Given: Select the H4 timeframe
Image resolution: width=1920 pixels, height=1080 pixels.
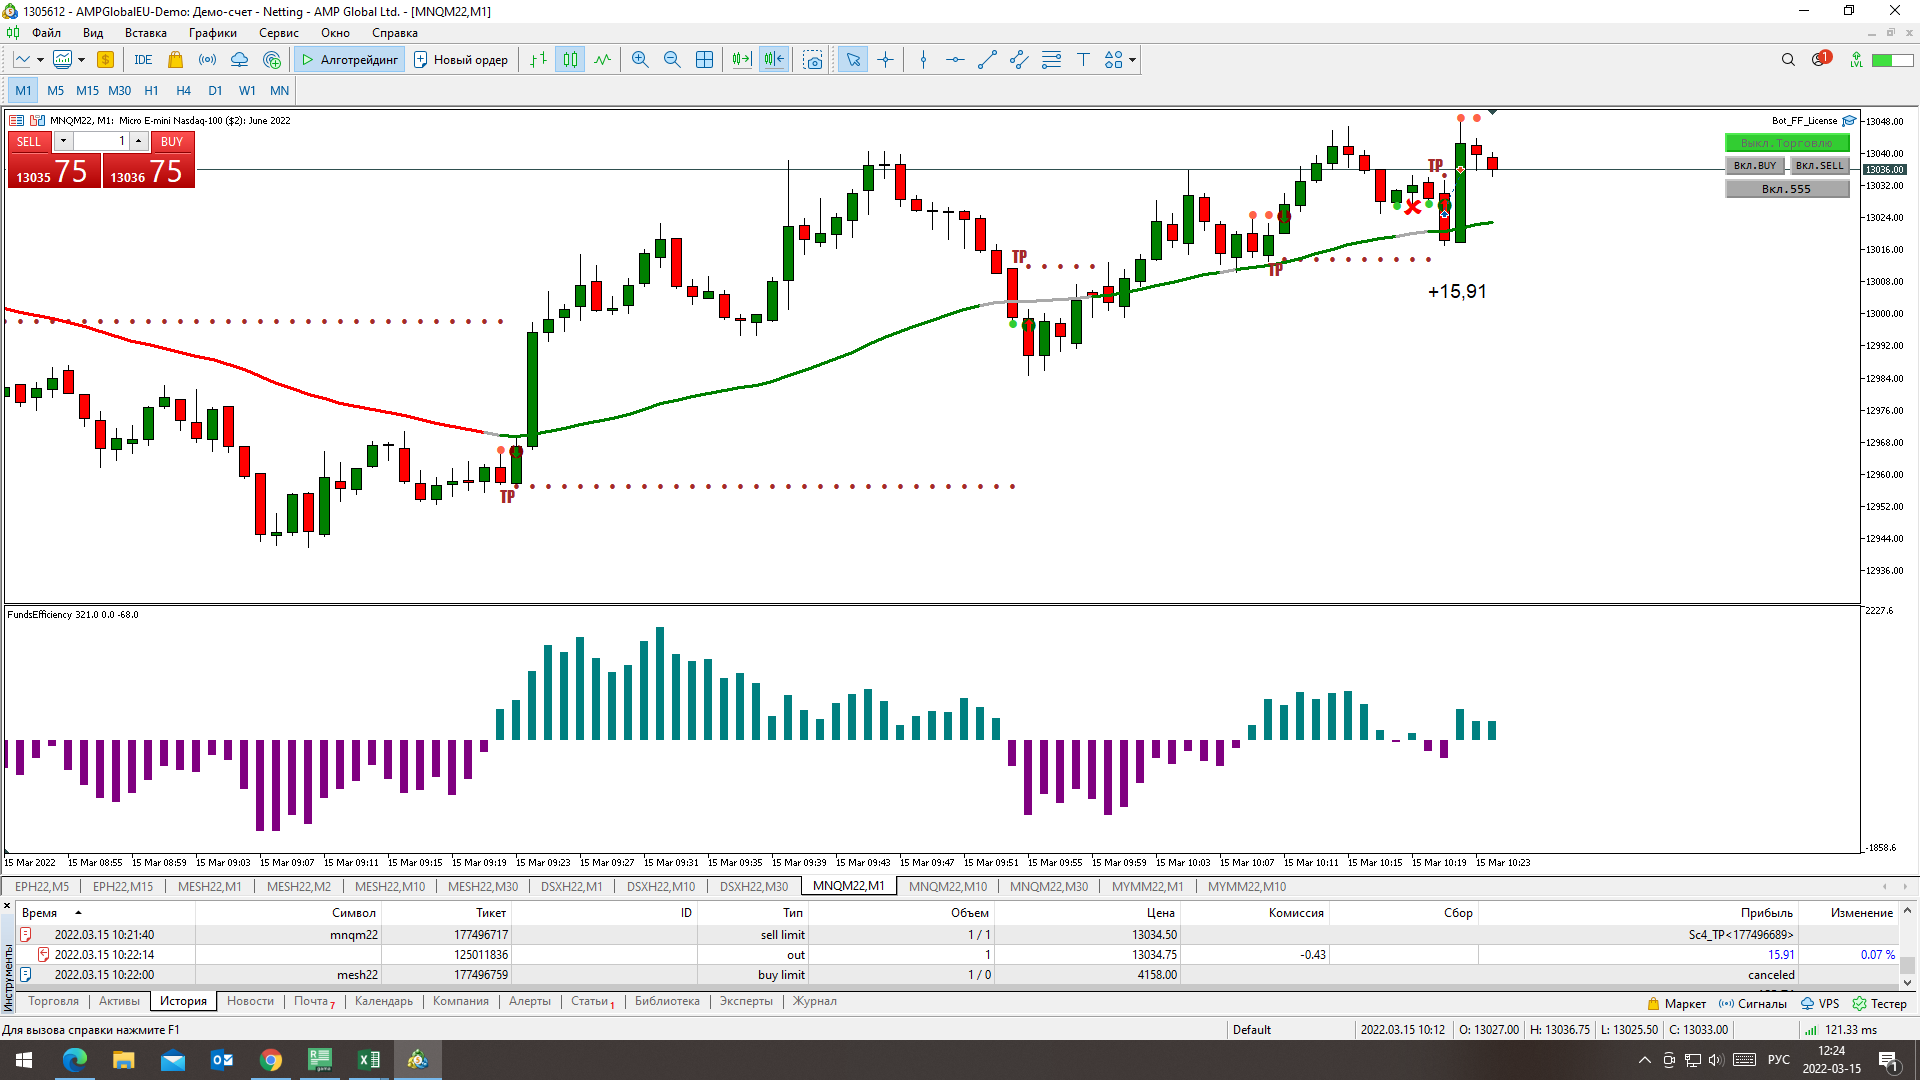Looking at the screenshot, I should [x=183, y=91].
